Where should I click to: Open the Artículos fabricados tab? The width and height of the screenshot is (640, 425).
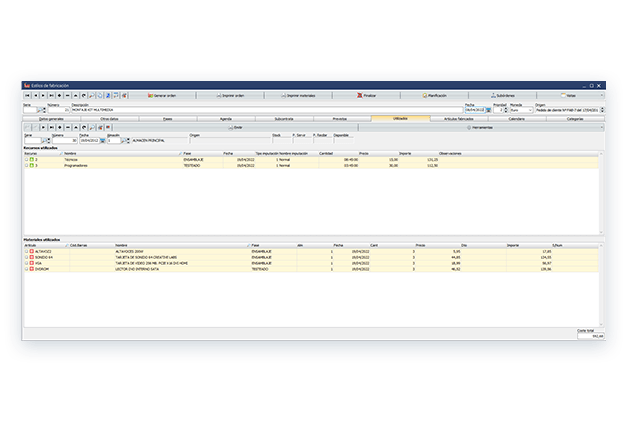pos(459,118)
